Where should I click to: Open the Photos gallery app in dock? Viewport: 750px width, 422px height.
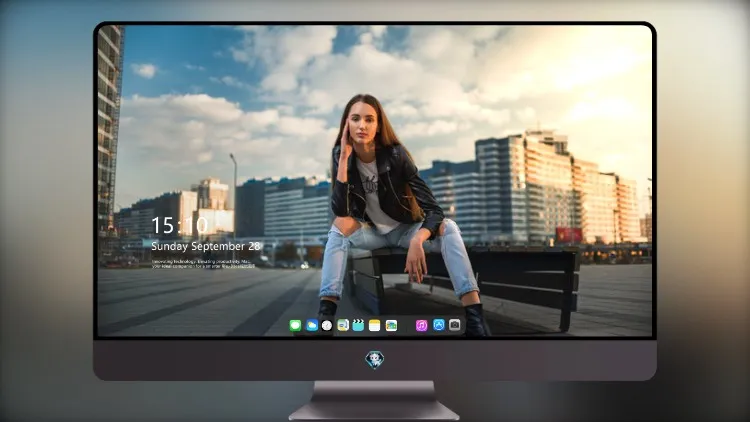(391, 325)
